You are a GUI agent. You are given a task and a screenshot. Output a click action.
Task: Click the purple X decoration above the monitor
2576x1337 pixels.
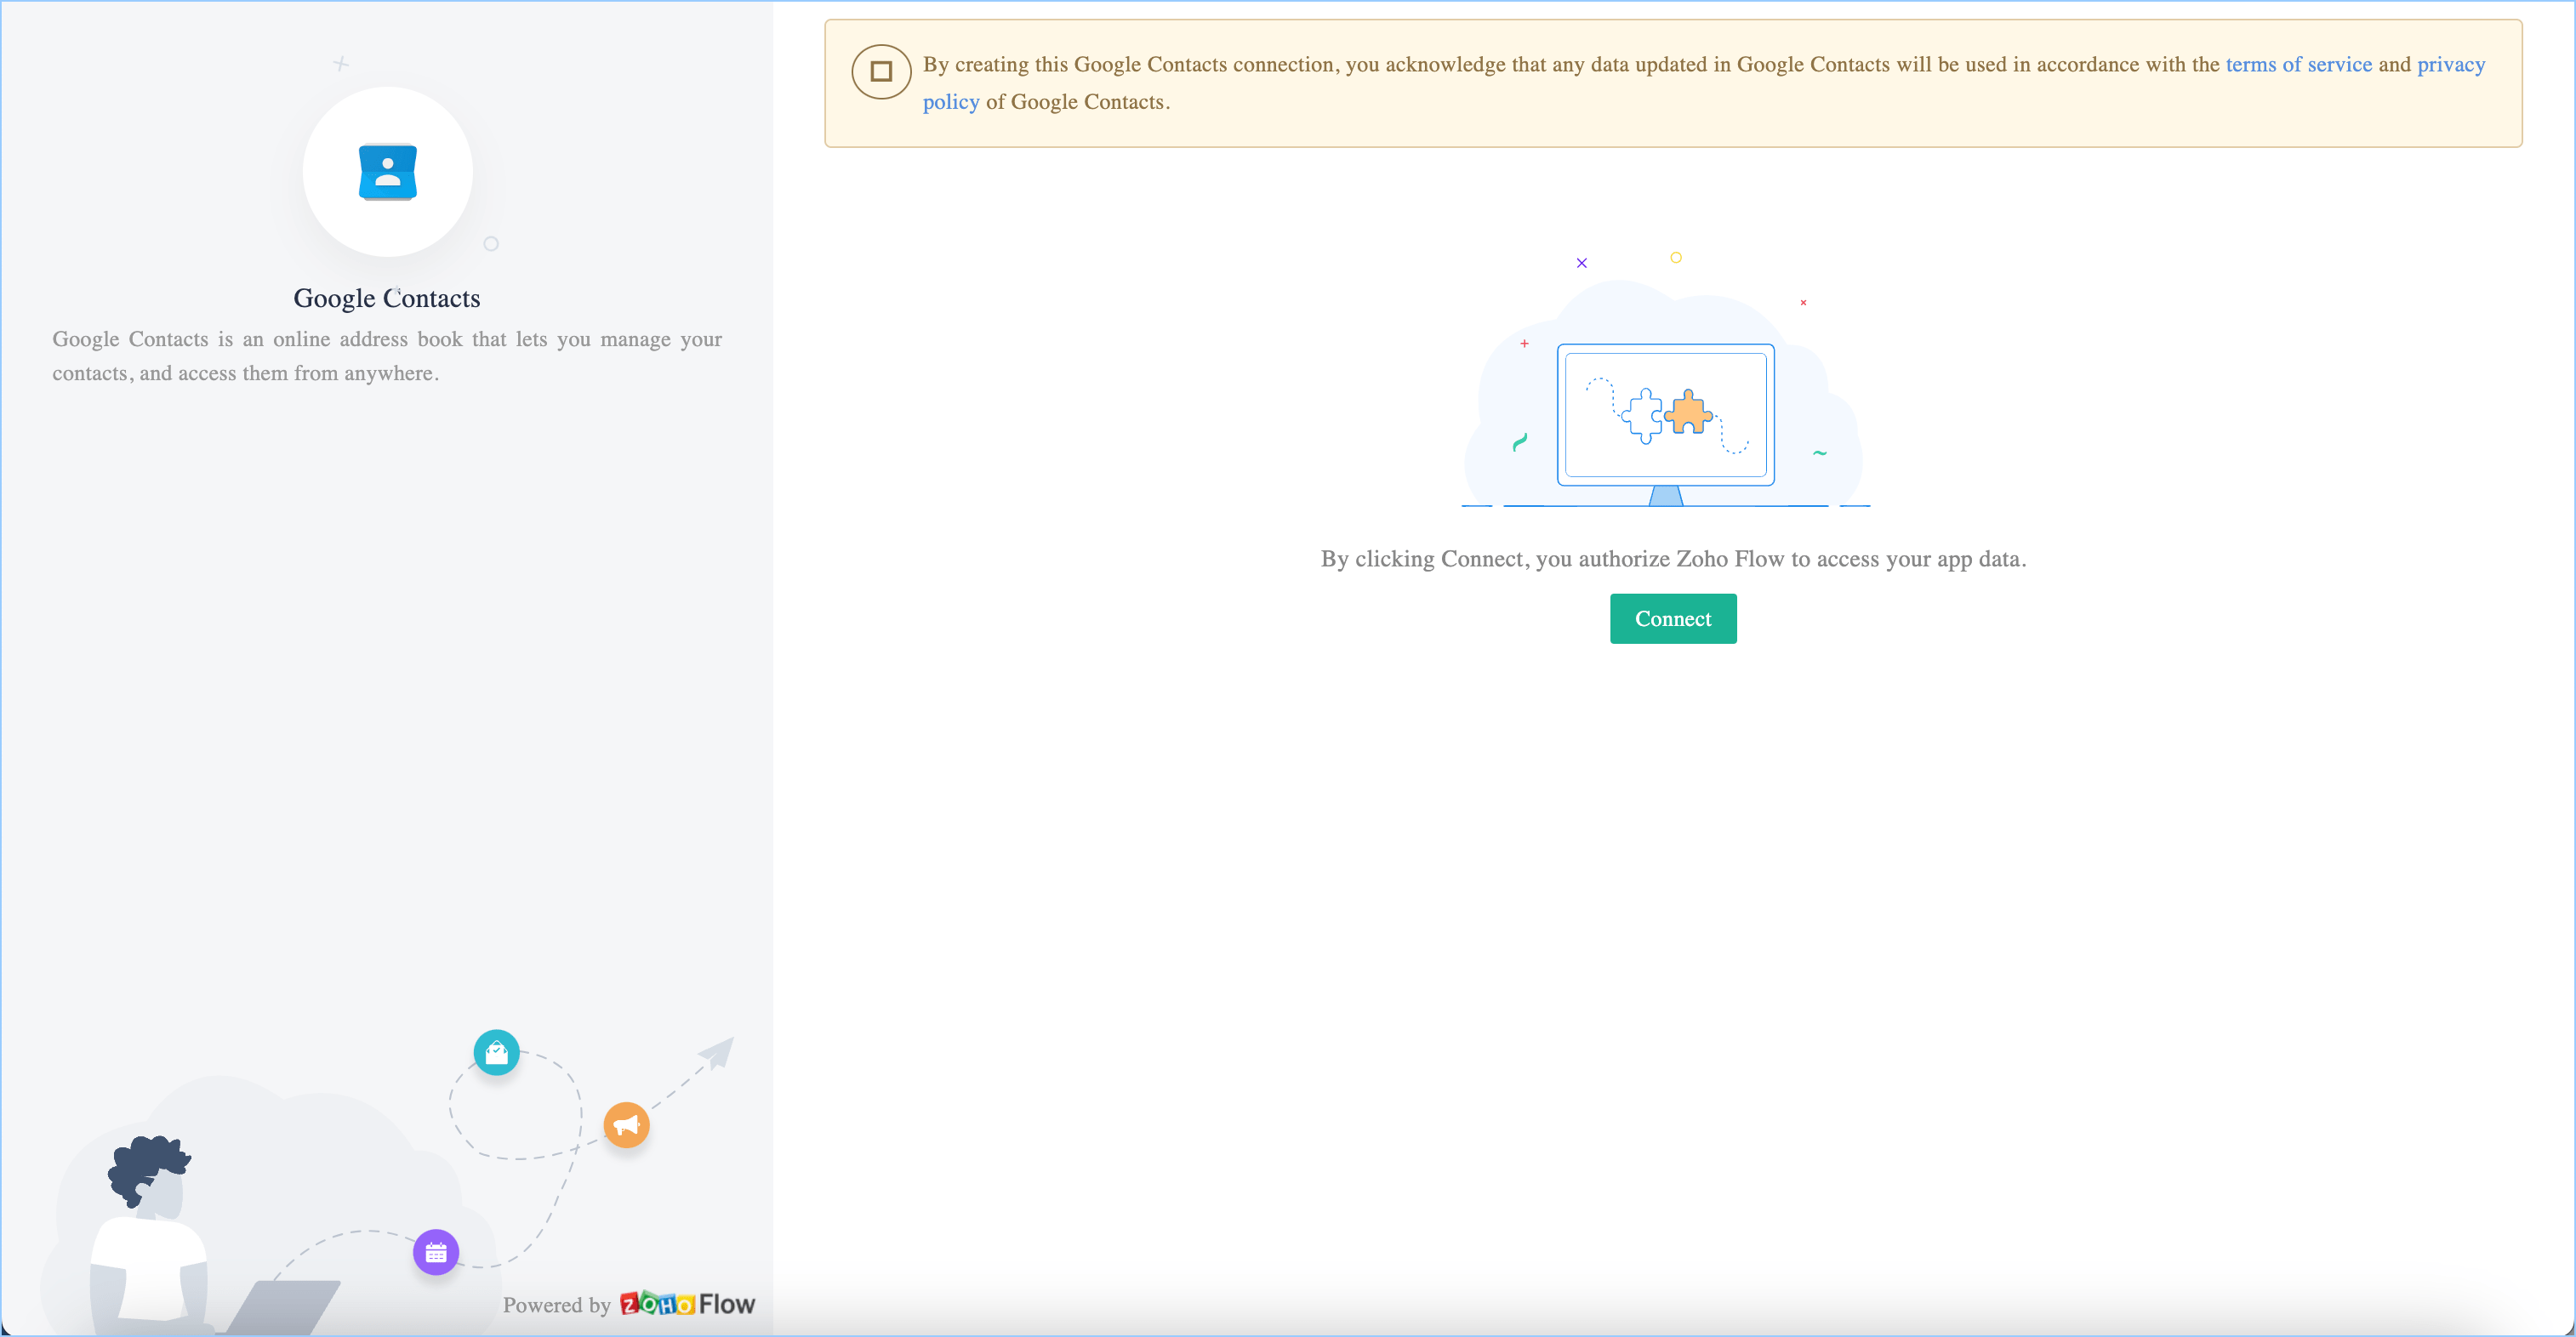[1581, 263]
